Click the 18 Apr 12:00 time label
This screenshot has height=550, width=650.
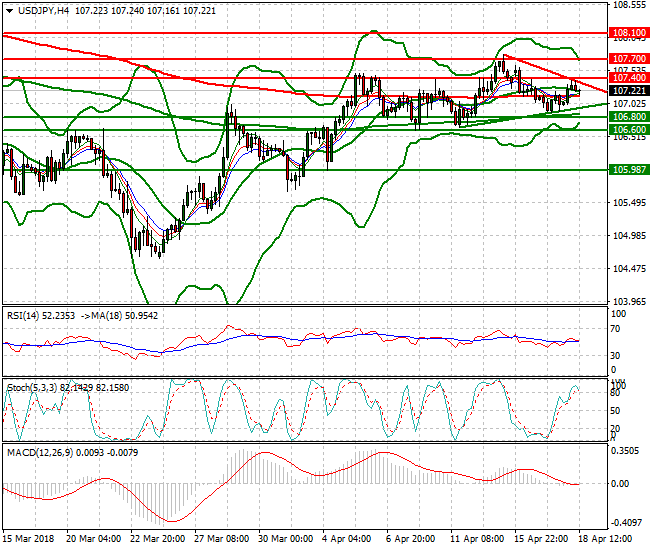point(605,539)
